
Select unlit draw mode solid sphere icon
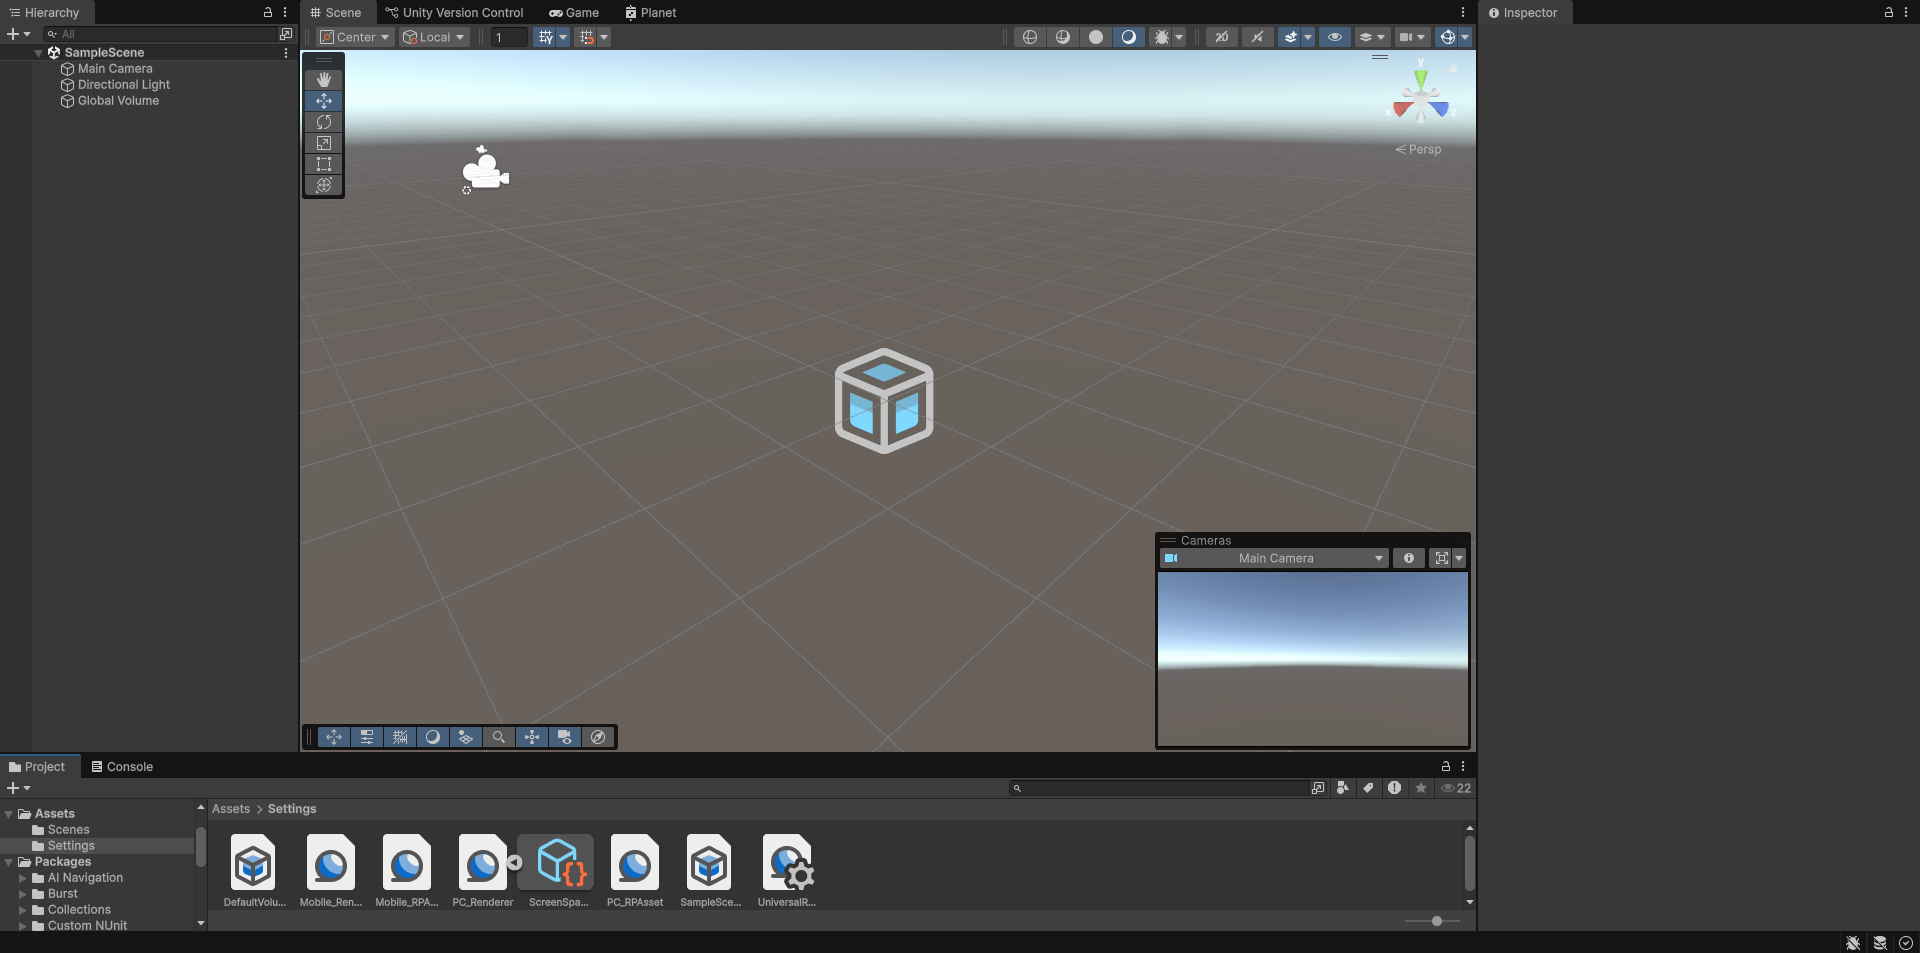(x=1096, y=37)
